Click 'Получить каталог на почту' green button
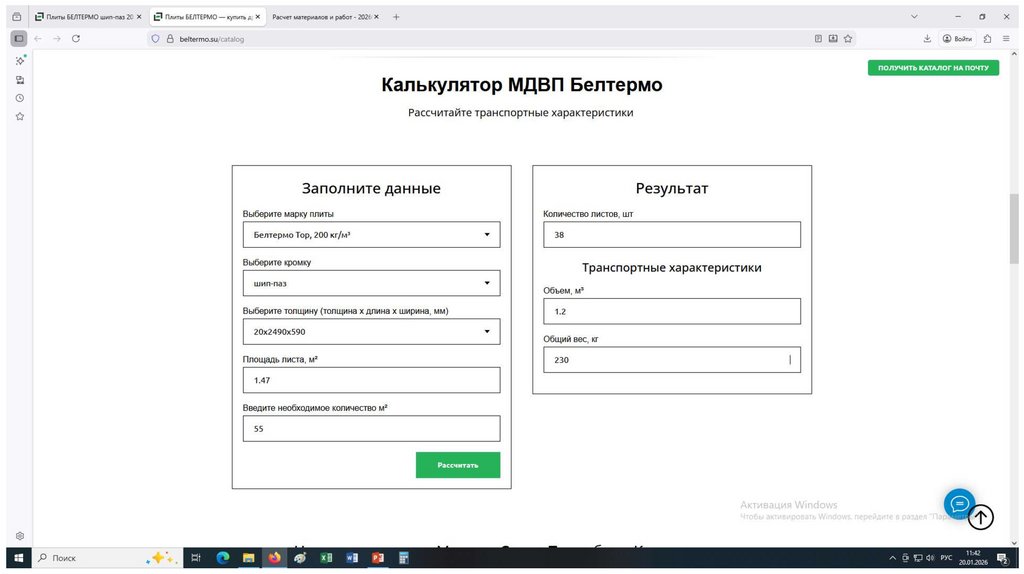1024x574 pixels. (x=933, y=68)
